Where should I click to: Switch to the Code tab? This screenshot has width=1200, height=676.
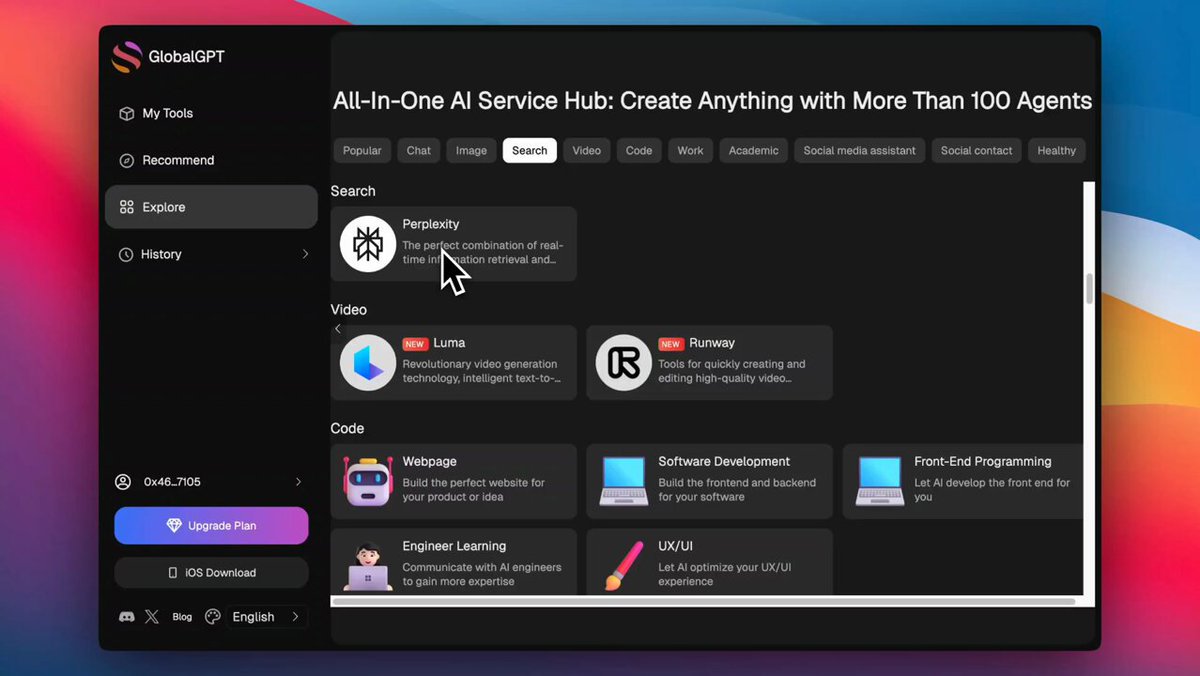[x=639, y=151]
